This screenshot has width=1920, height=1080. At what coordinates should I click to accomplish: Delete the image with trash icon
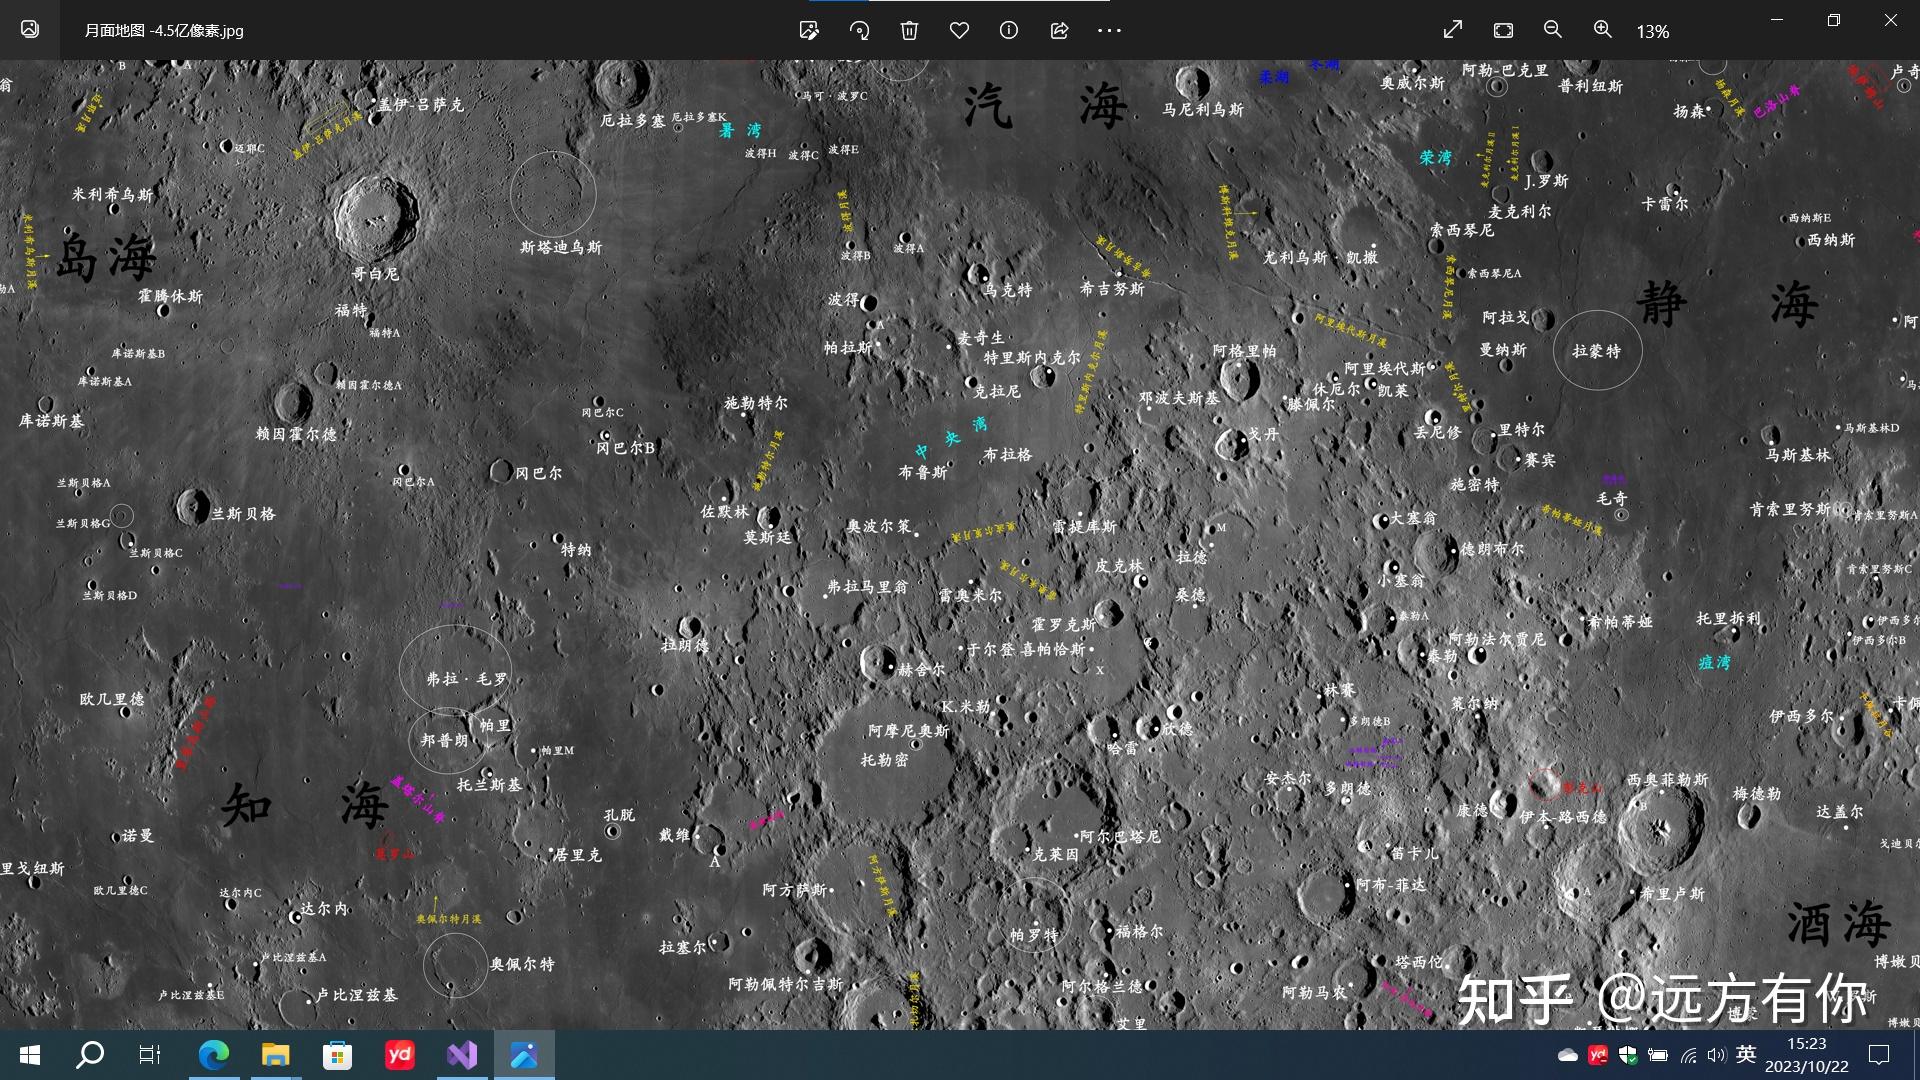[909, 31]
